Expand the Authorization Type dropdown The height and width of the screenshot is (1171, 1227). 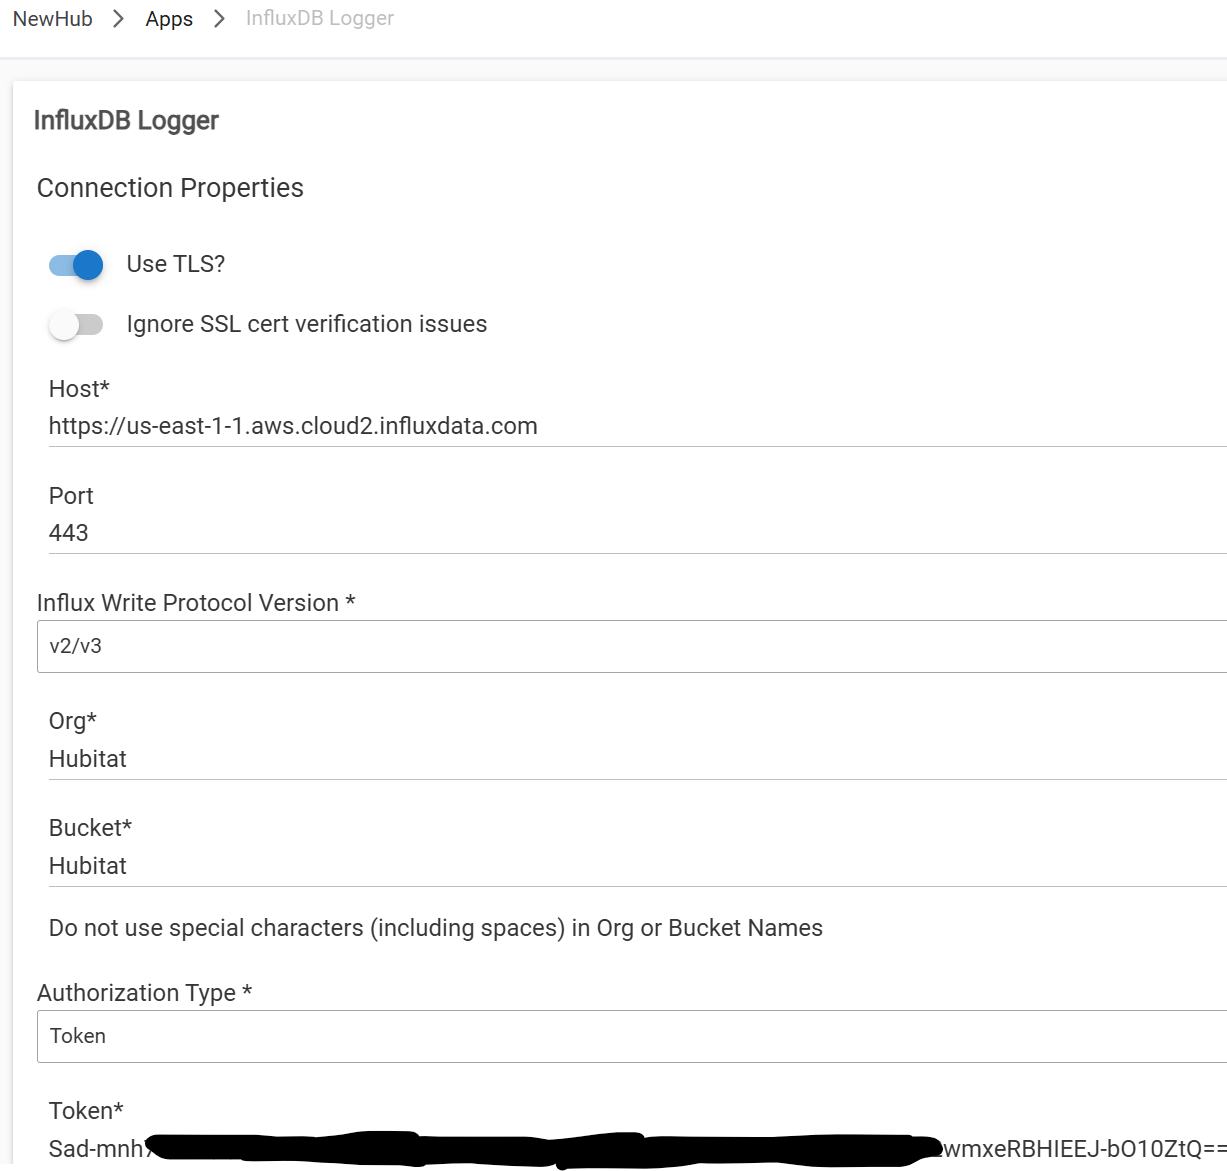tap(632, 1036)
